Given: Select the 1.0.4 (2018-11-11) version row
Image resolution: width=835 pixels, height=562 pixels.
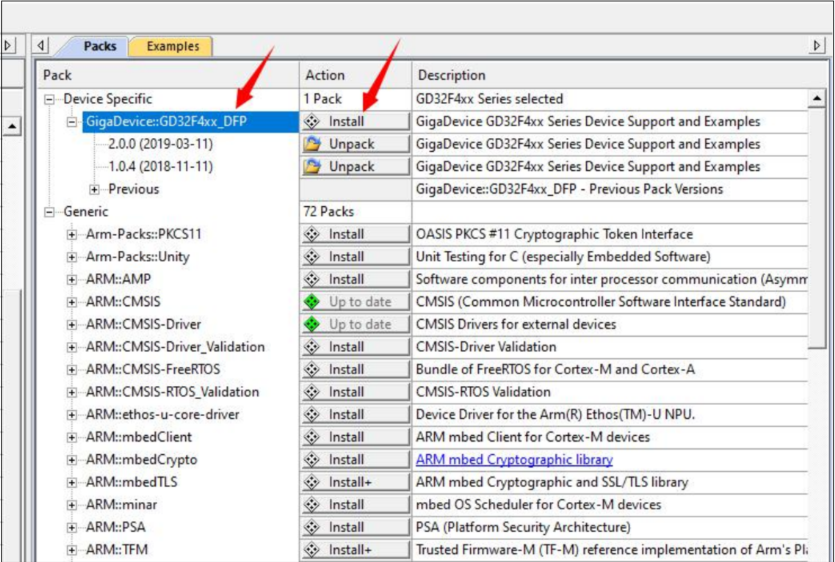Looking at the screenshot, I should pyautogui.click(x=160, y=167).
